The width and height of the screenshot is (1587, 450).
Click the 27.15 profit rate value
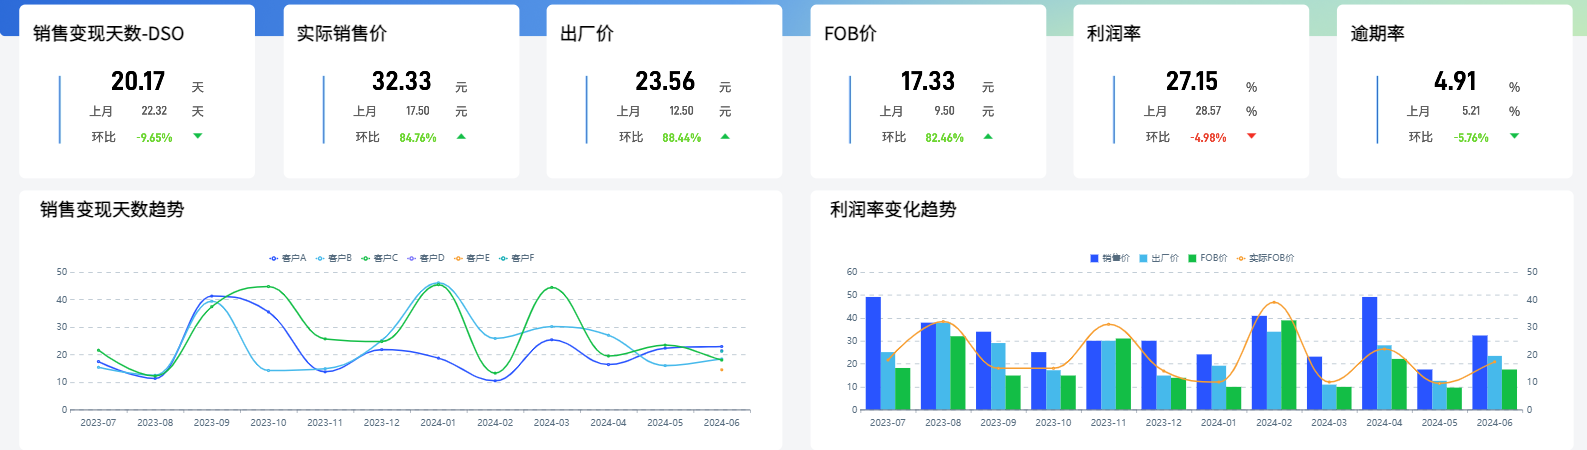pyautogui.click(x=1192, y=81)
